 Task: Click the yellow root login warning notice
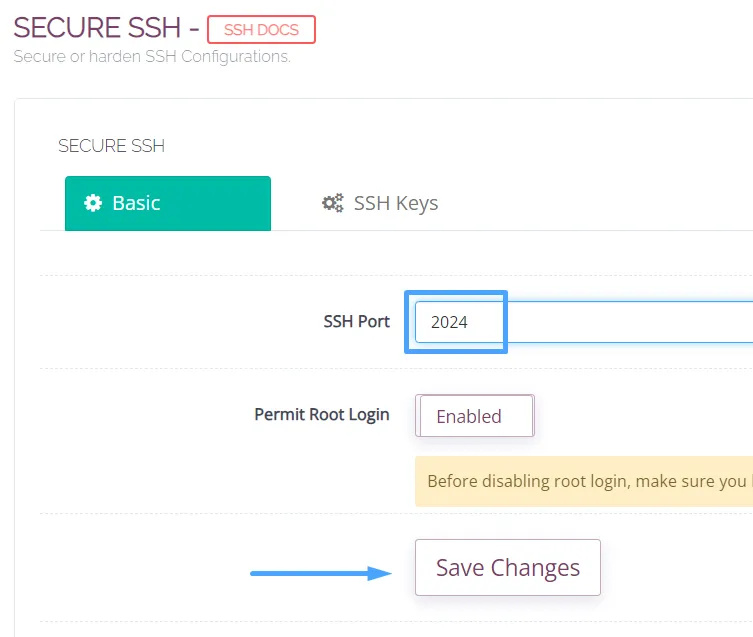coord(584,481)
